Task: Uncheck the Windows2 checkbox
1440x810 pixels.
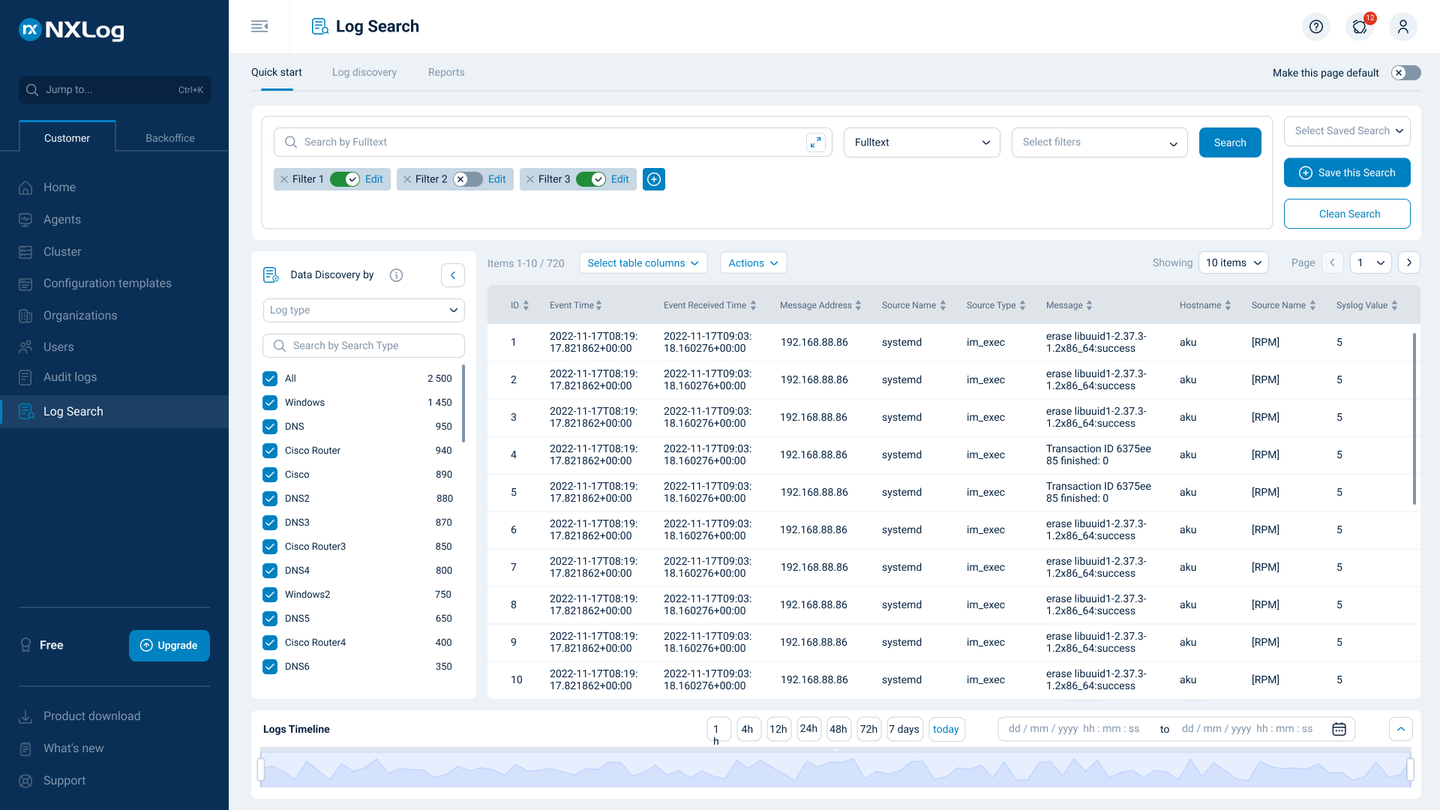Action: (270, 594)
